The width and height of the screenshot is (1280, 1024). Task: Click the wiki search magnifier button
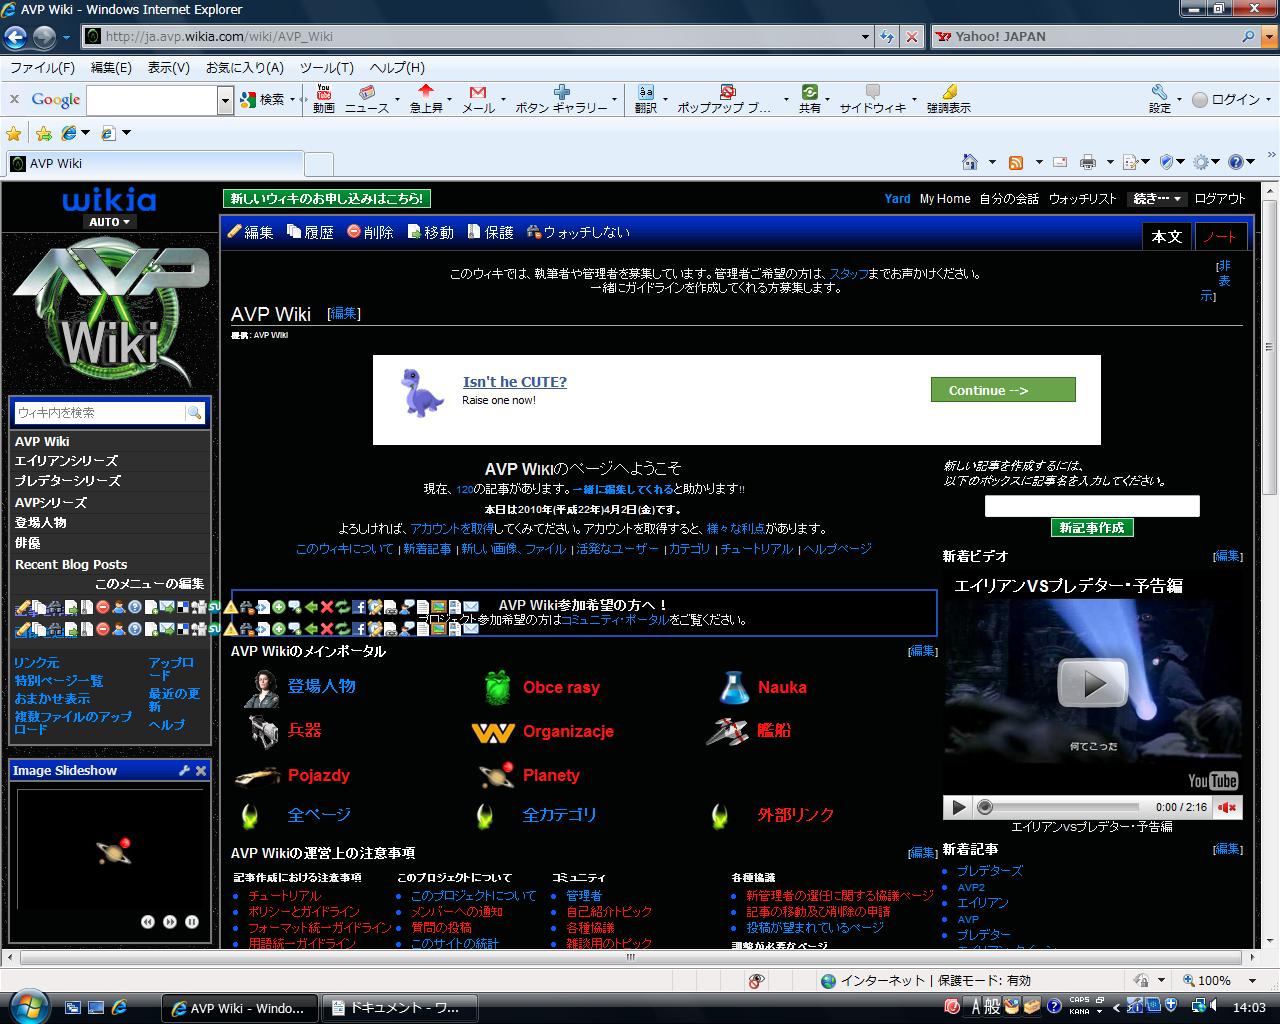pos(194,412)
